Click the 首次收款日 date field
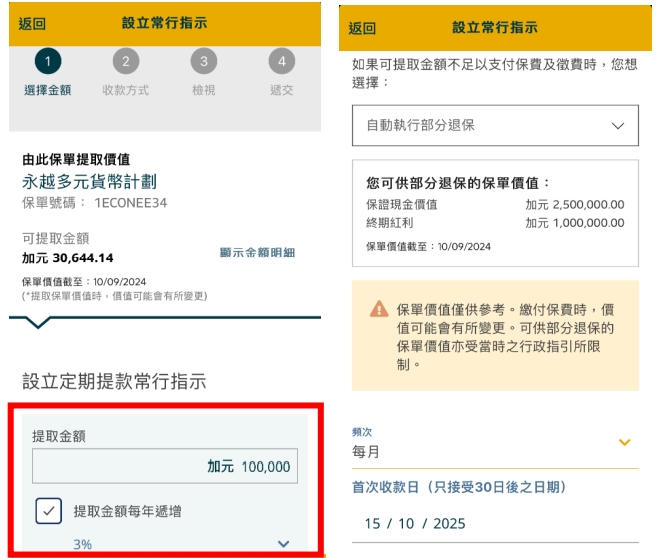 (x=495, y=524)
